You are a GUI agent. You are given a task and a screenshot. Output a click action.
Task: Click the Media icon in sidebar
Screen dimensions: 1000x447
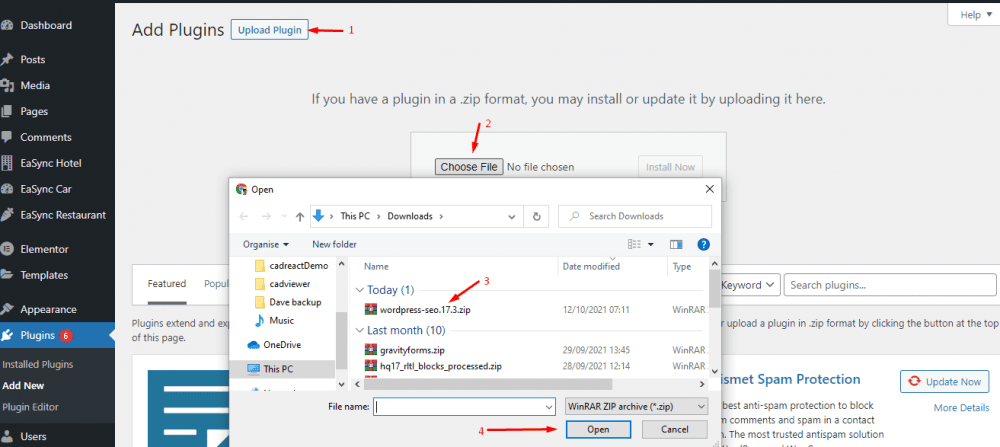point(7,85)
